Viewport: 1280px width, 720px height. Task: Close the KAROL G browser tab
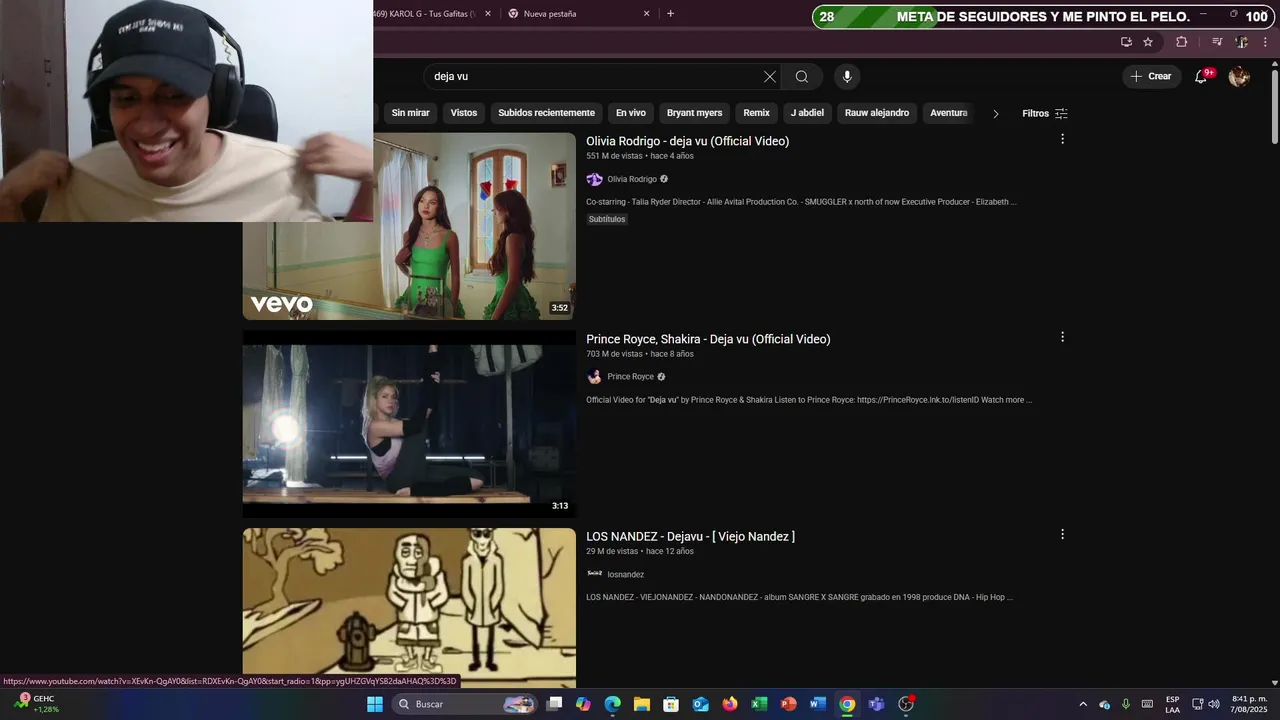[x=488, y=14]
